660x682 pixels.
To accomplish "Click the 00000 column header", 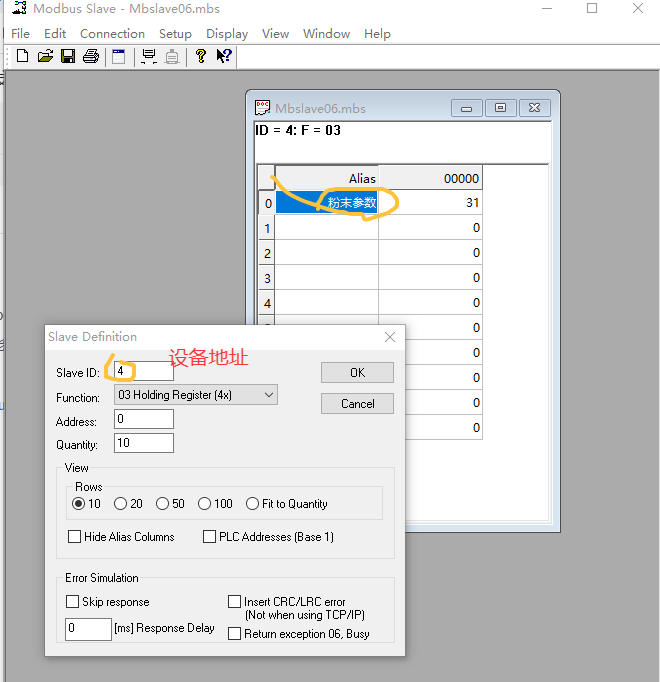I will (430, 178).
